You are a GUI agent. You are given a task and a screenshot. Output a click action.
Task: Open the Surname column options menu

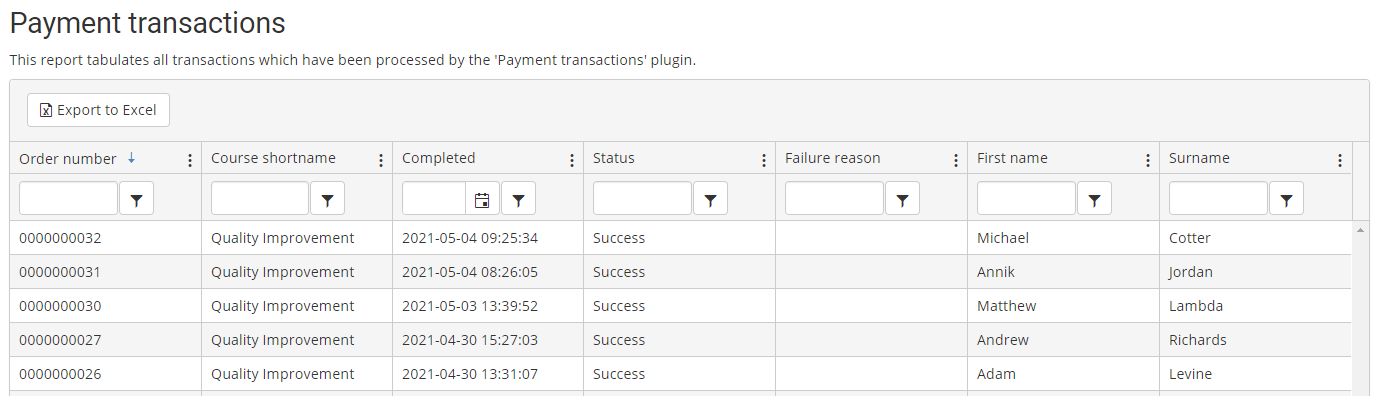pos(1340,160)
